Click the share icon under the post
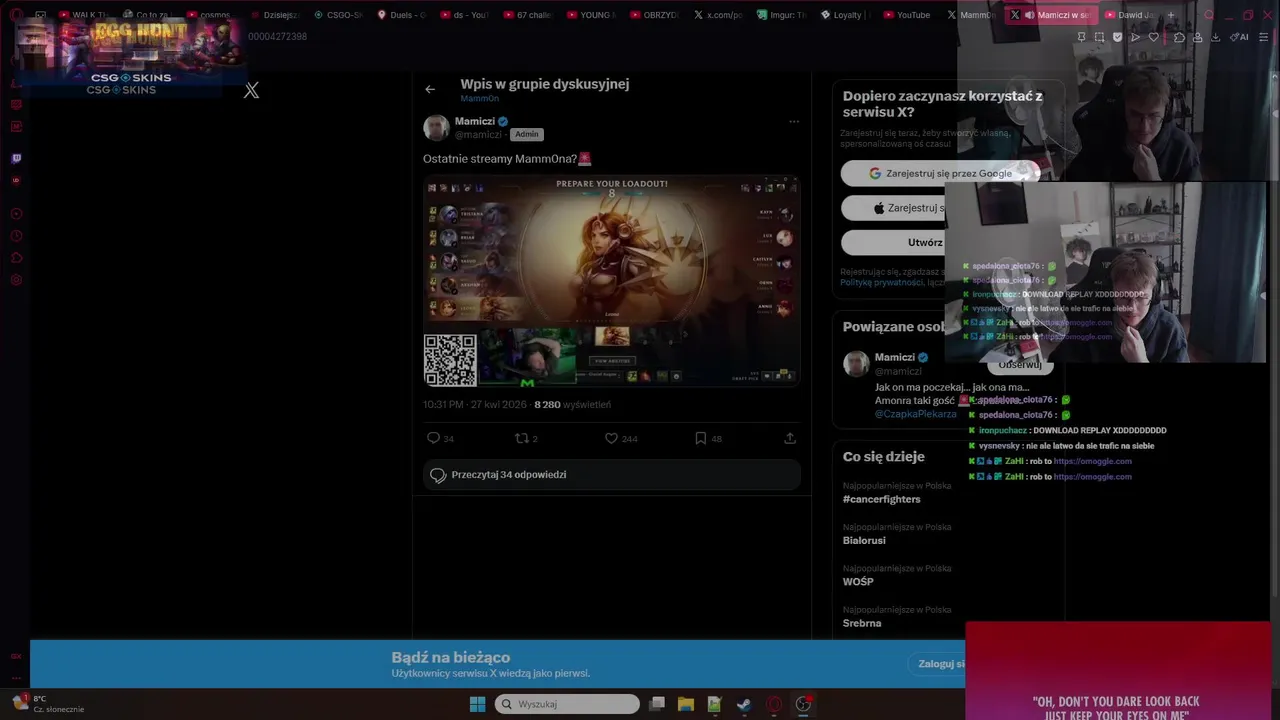Screen dimensions: 1280x720 click(x=790, y=438)
